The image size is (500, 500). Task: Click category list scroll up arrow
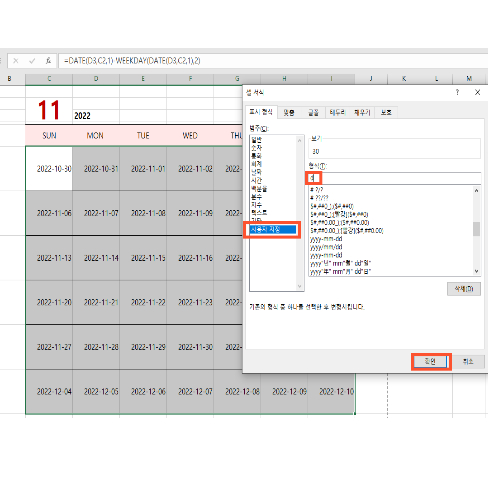point(299,141)
